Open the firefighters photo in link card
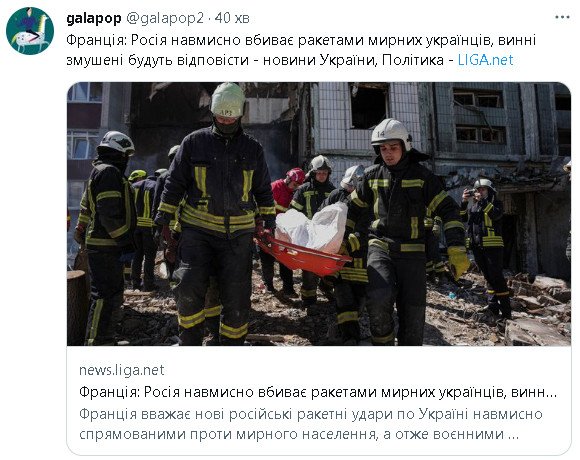This screenshot has width=580, height=460. [x=319, y=214]
